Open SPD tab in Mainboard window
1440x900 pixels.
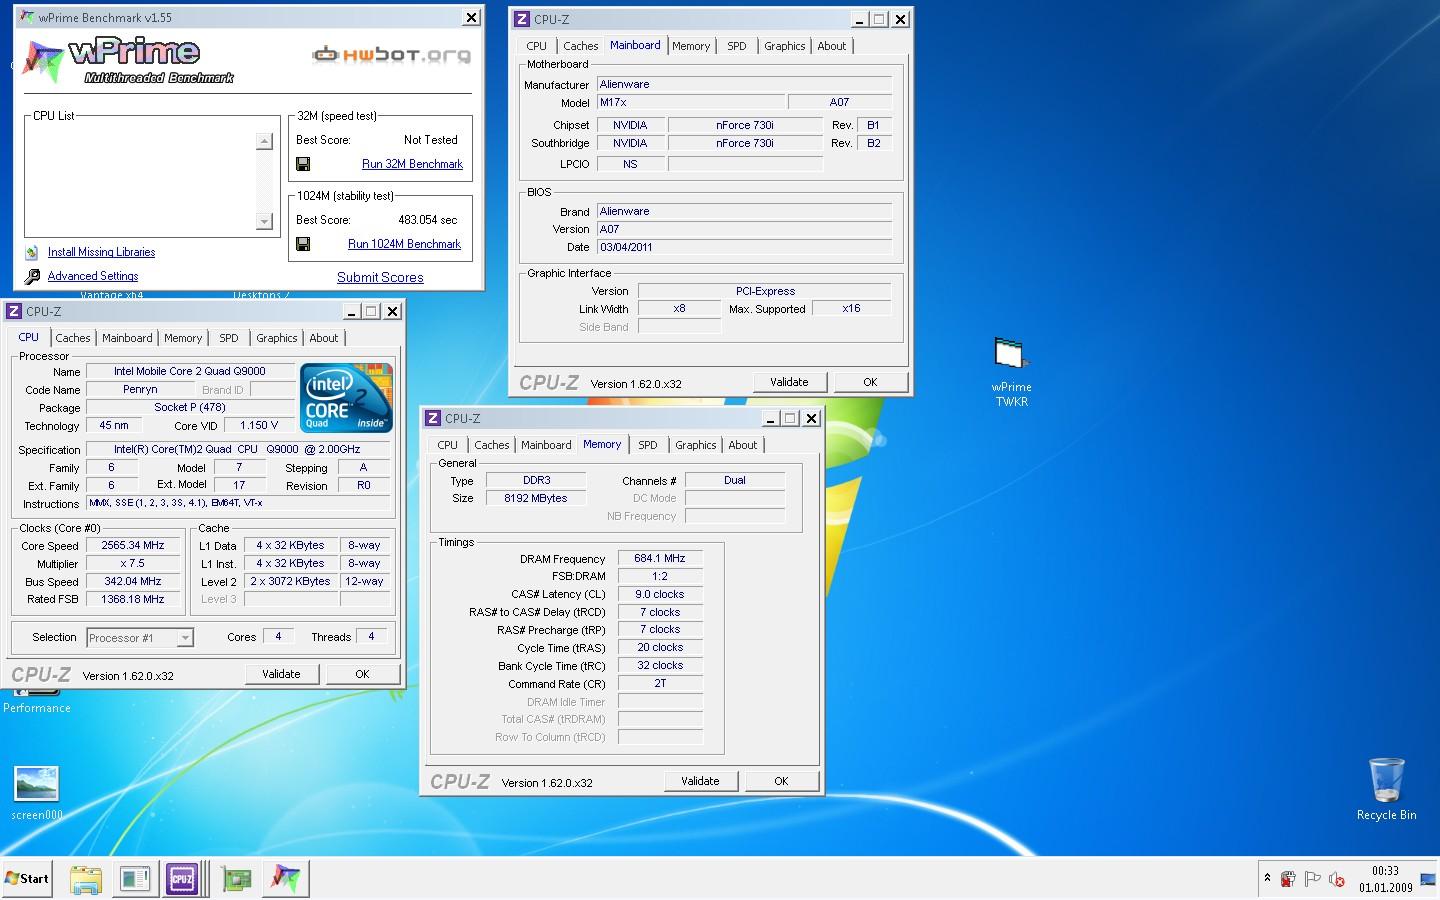737,46
